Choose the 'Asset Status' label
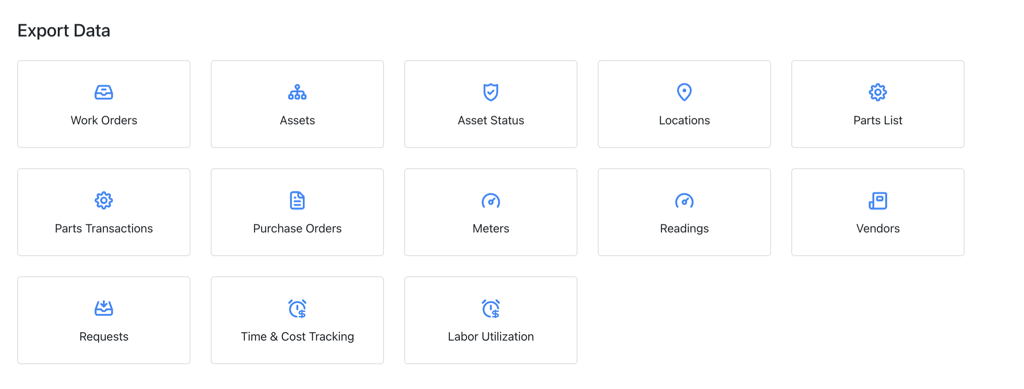The width and height of the screenshot is (1024, 389). [x=490, y=121]
